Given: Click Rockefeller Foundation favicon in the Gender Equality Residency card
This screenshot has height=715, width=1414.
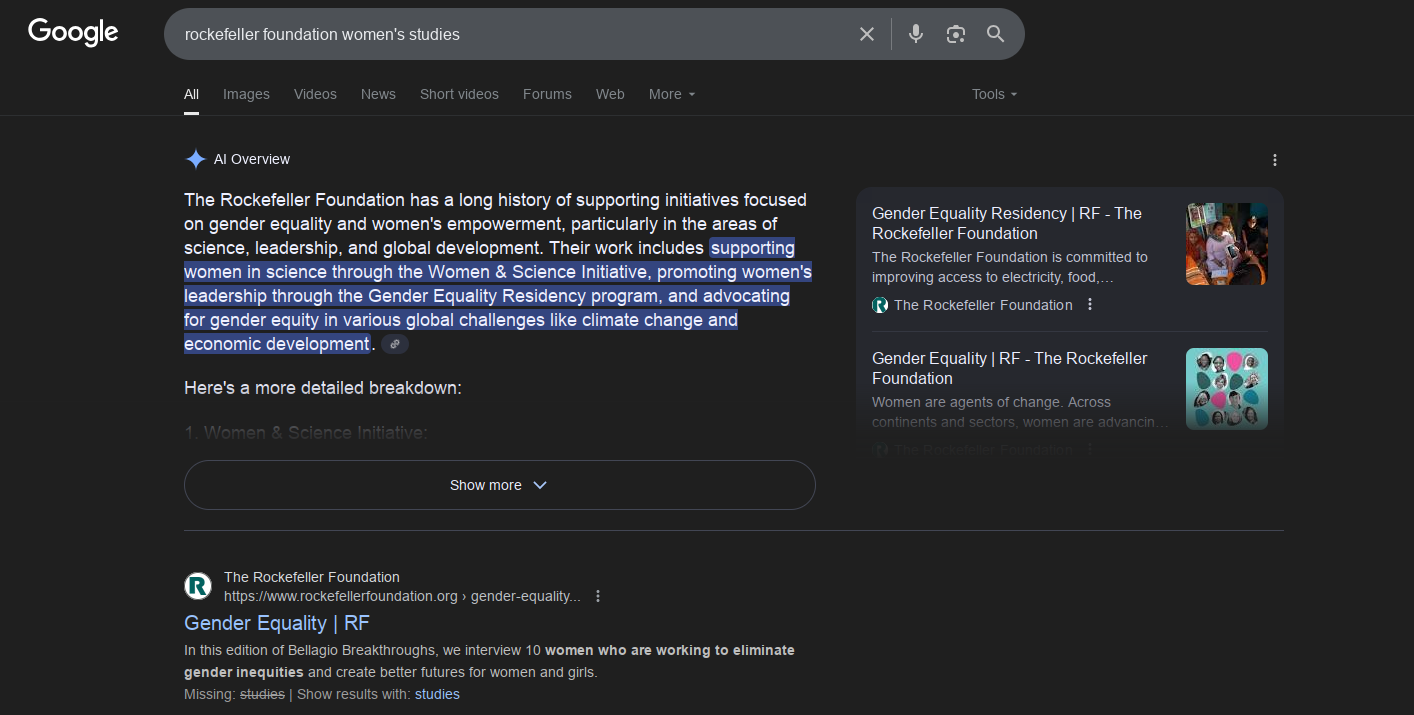Looking at the screenshot, I should (880, 305).
